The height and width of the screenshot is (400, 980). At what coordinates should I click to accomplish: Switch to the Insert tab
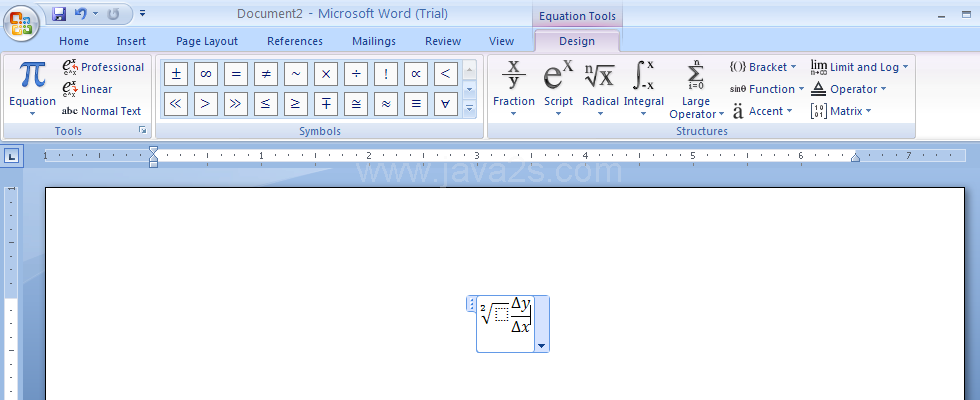coord(131,41)
